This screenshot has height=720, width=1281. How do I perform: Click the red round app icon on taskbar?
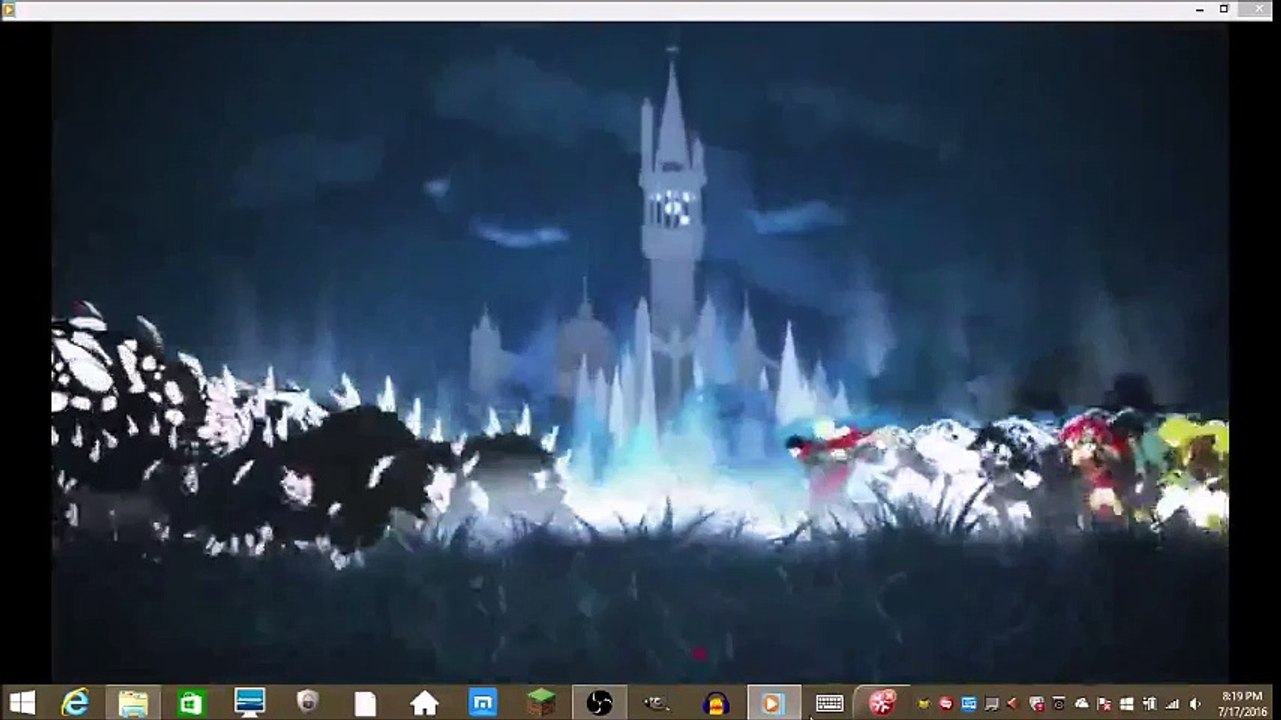coord(882,703)
